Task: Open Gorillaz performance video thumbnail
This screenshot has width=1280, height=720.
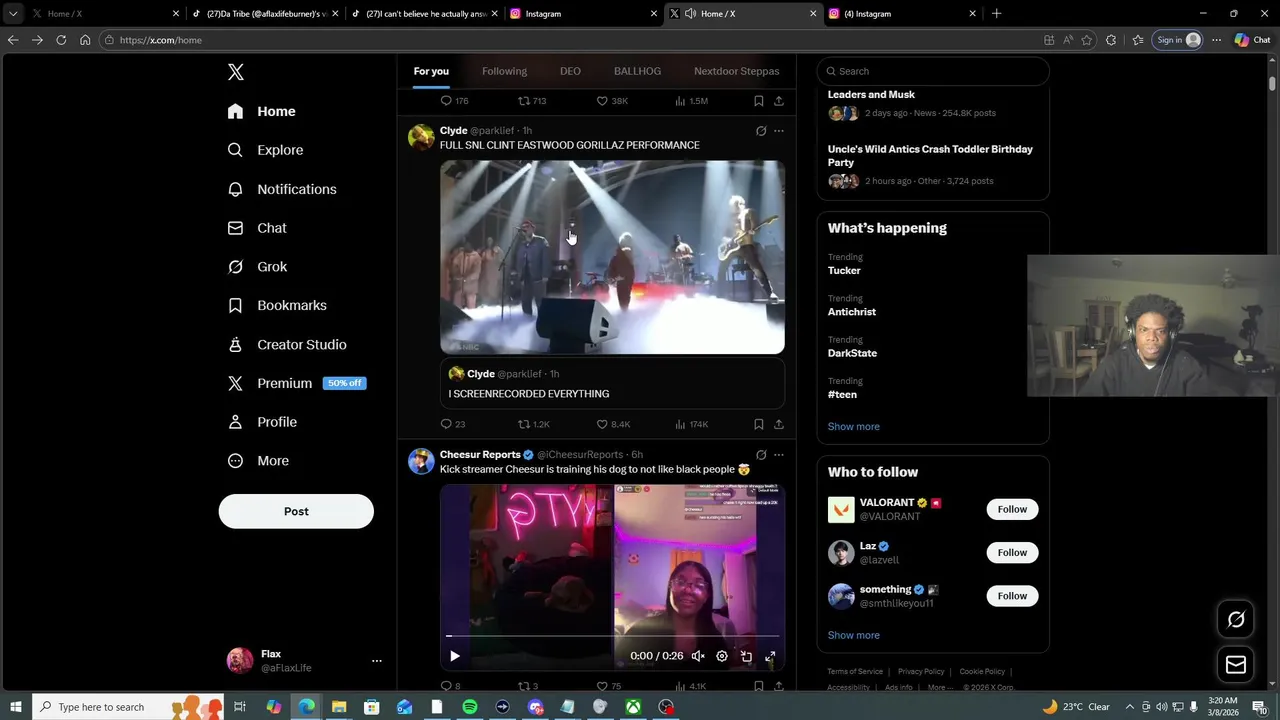Action: click(x=612, y=257)
